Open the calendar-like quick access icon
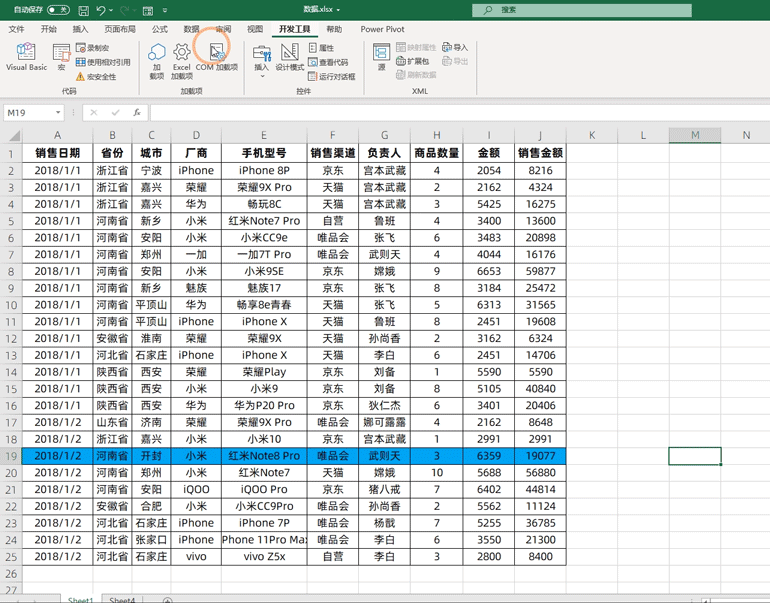The height and width of the screenshot is (603, 770). [x=147, y=10]
